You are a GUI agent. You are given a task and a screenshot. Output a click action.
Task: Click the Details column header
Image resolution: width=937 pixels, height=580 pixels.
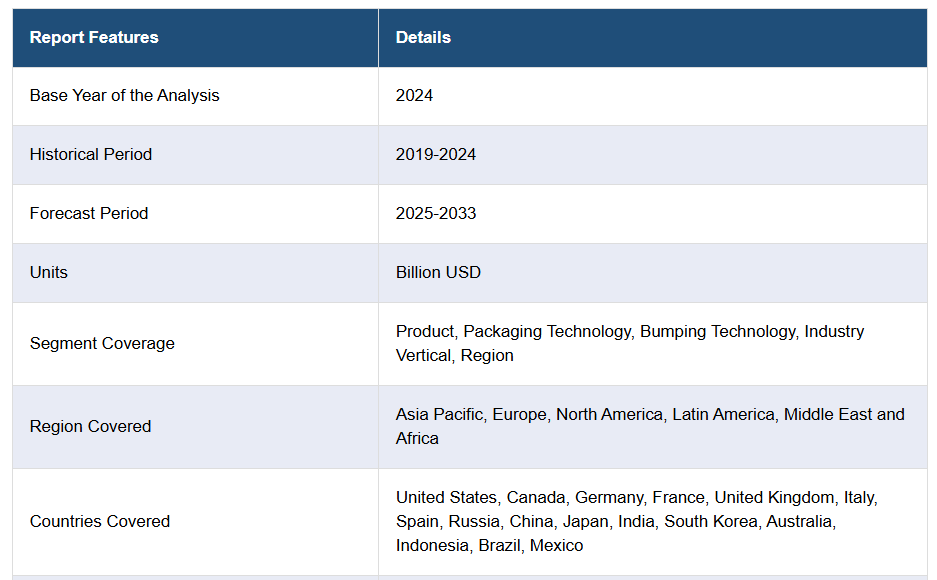(x=423, y=38)
